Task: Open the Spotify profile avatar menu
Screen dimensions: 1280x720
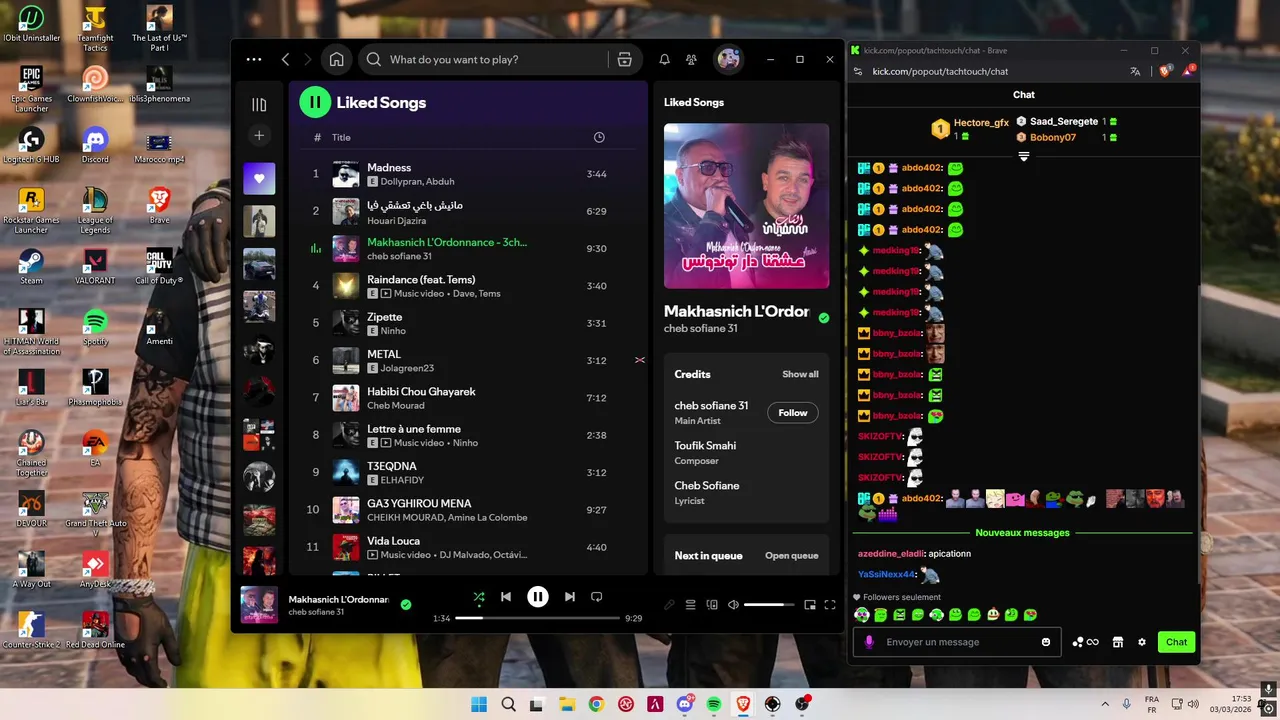Action: click(x=728, y=60)
